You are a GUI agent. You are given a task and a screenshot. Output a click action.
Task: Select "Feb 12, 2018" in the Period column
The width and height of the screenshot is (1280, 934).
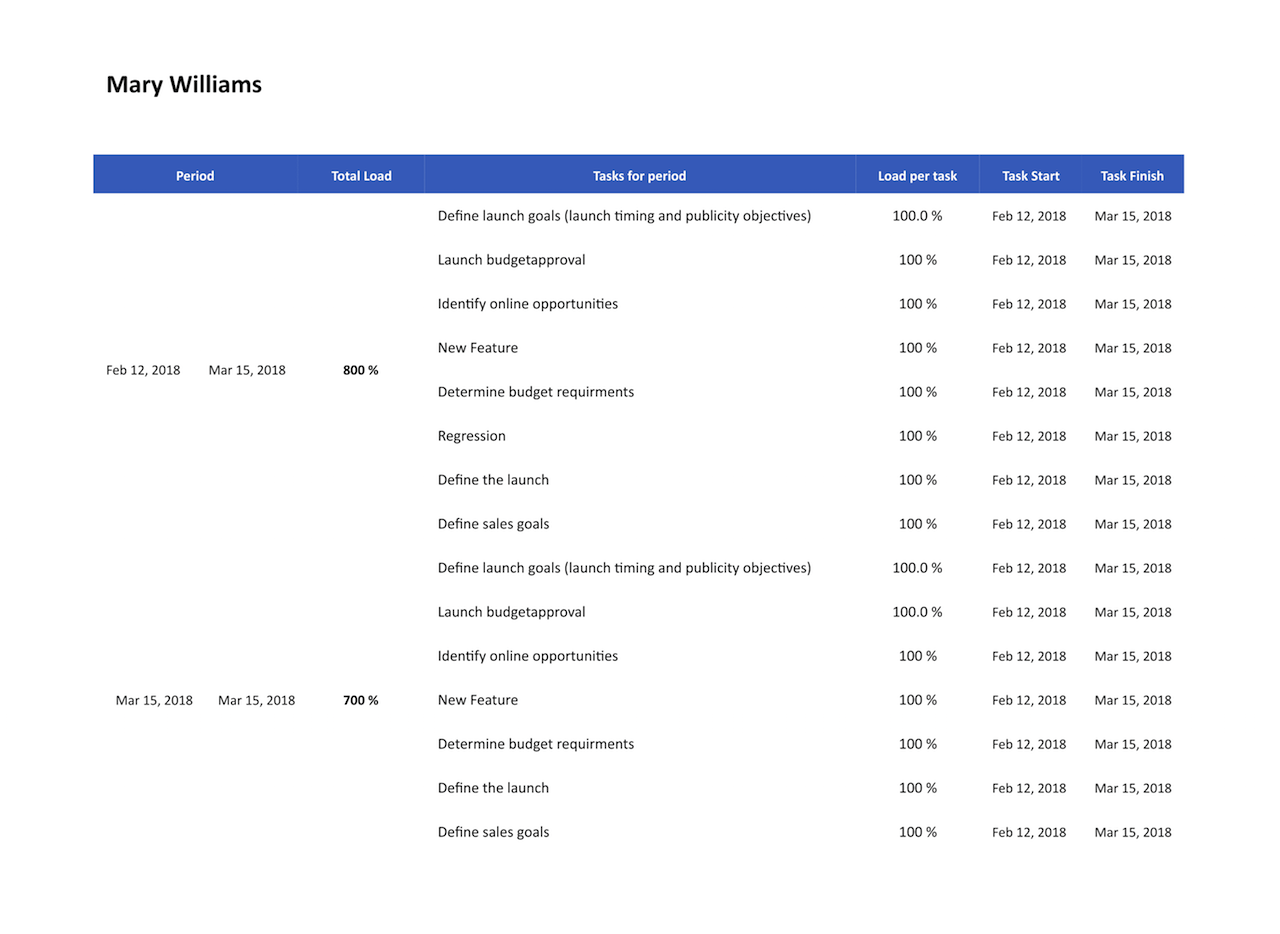pyautogui.click(x=143, y=370)
